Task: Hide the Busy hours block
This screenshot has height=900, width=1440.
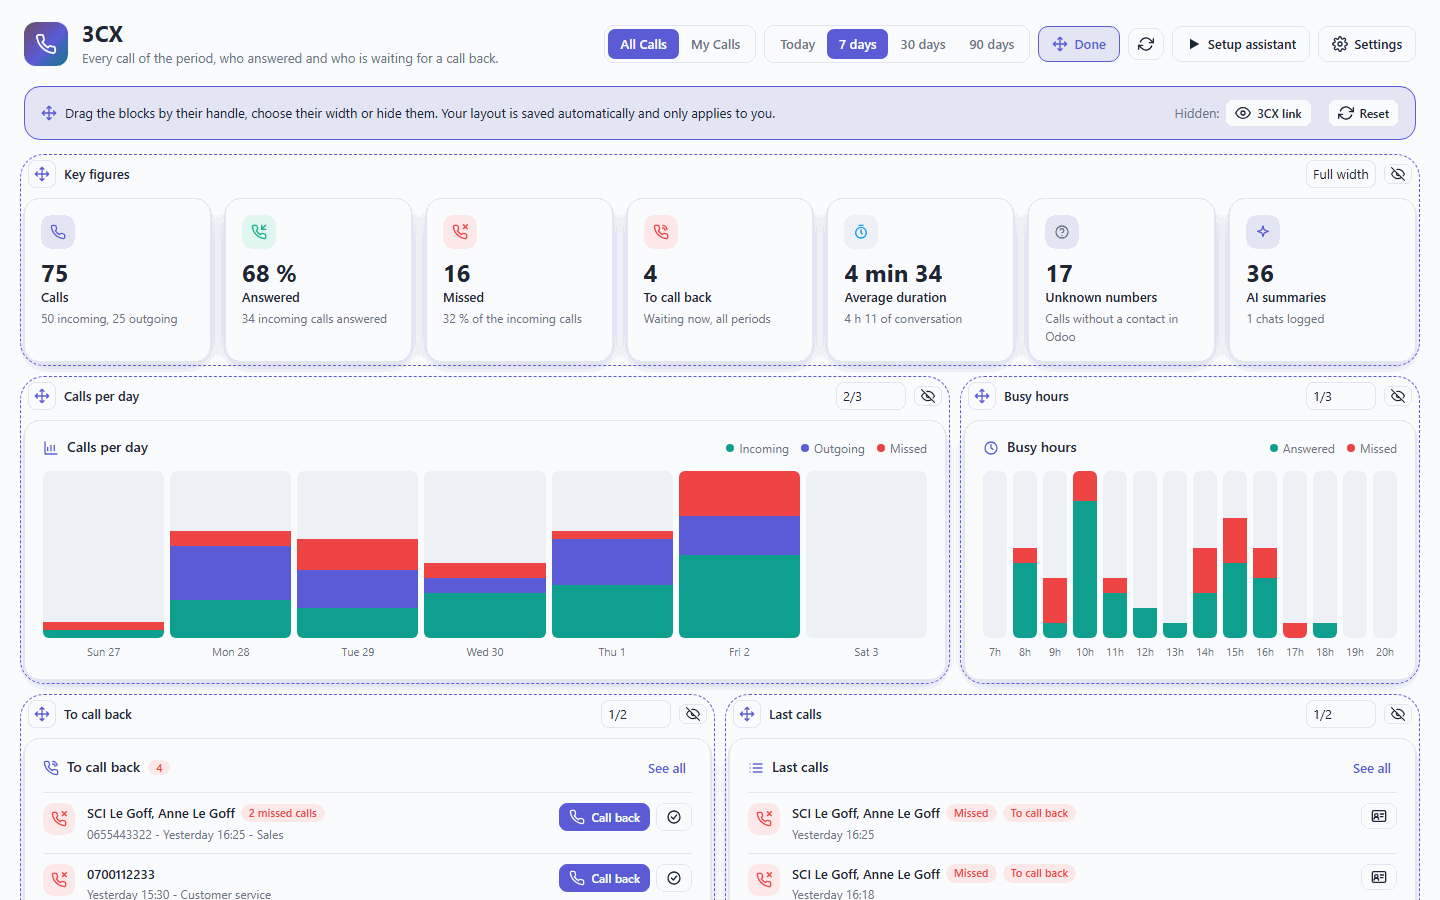Action: (1398, 396)
